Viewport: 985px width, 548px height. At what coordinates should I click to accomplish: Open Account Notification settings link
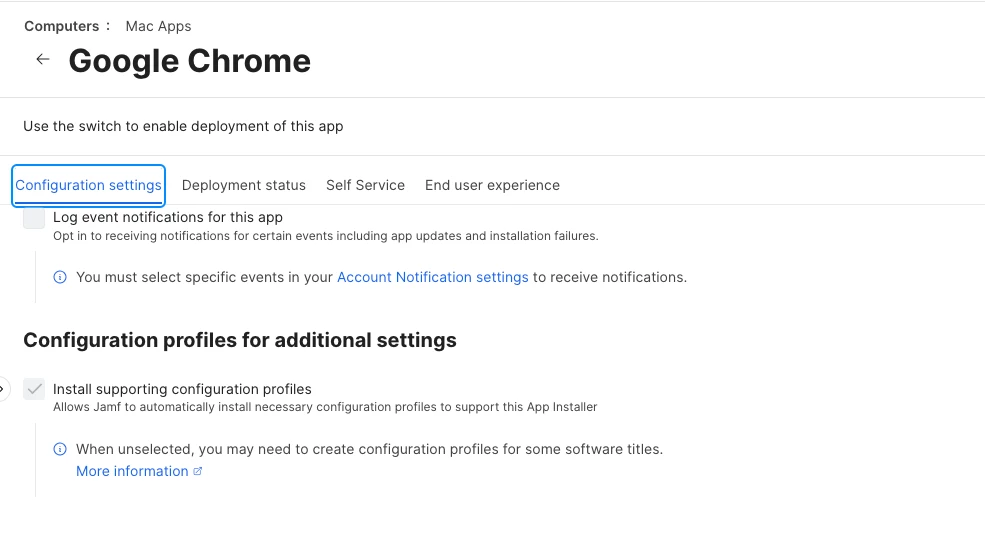(x=432, y=277)
